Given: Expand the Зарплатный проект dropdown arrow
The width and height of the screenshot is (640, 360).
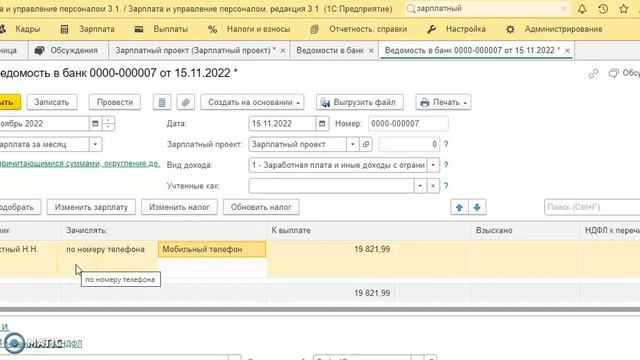Looking at the screenshot, I should 352,144.
